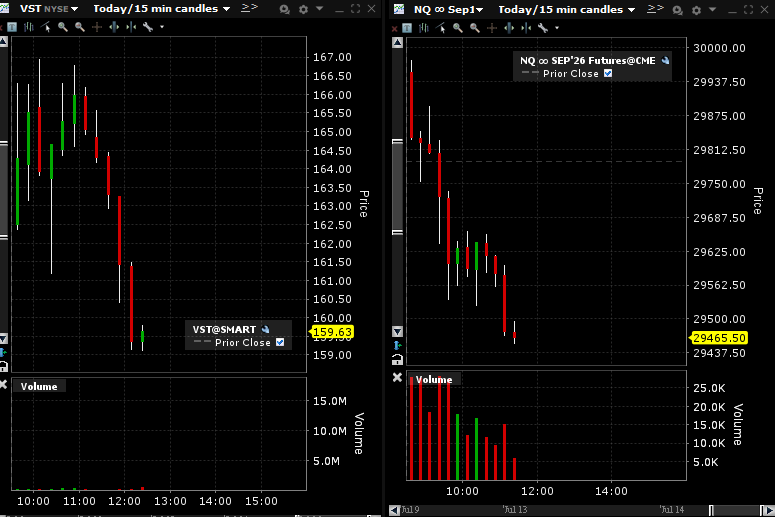Click down arrow on NQ price scale scrollbar
Screen dimensions: 775x517
pyautogui.click(x=397, y=331)
